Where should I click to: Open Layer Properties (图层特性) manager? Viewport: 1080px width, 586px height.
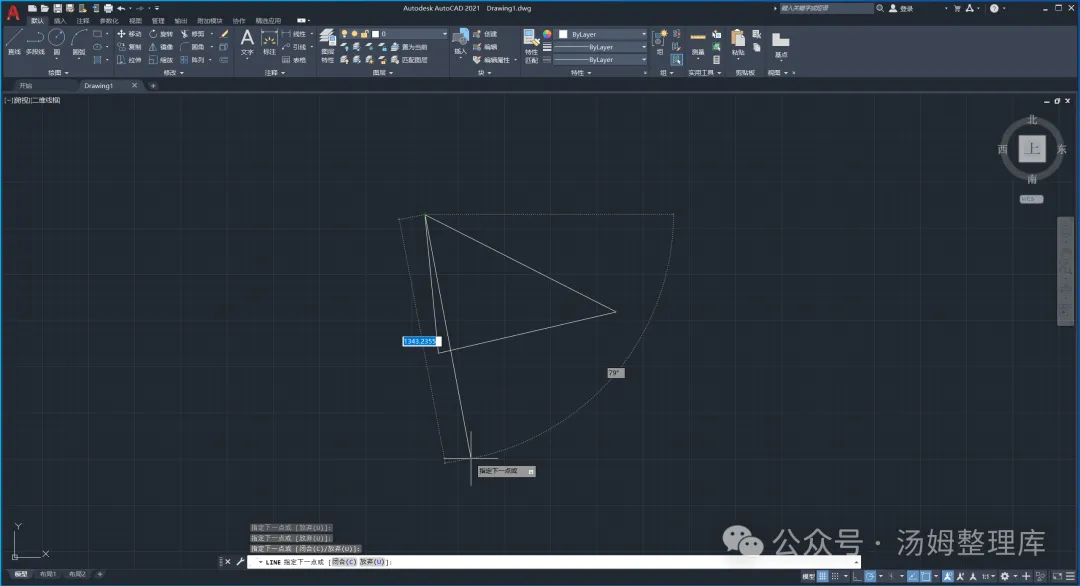coord(327,45)
